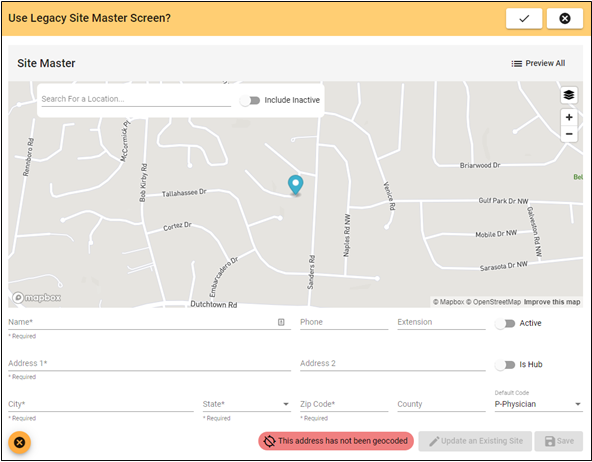Click the orange round close button
This screenshot has width=592, height=462.
tap(19, 442)
